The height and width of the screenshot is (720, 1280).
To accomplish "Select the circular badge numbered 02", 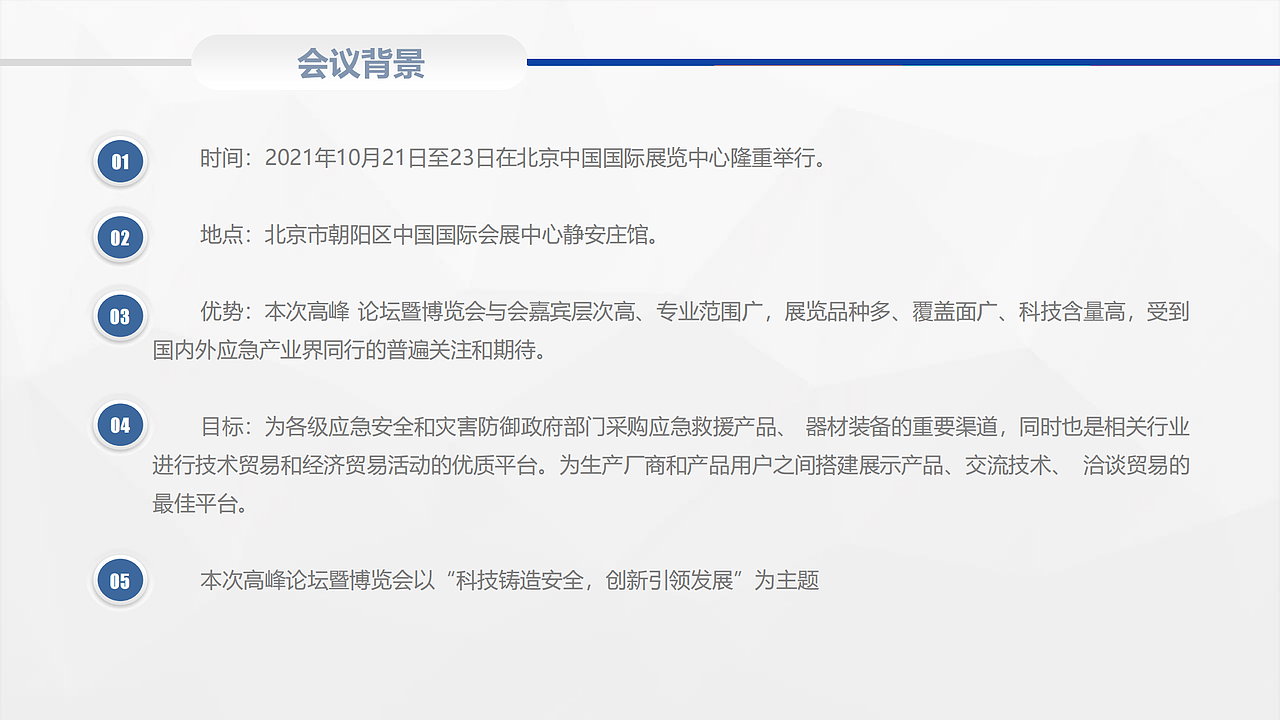I will 120,238.
